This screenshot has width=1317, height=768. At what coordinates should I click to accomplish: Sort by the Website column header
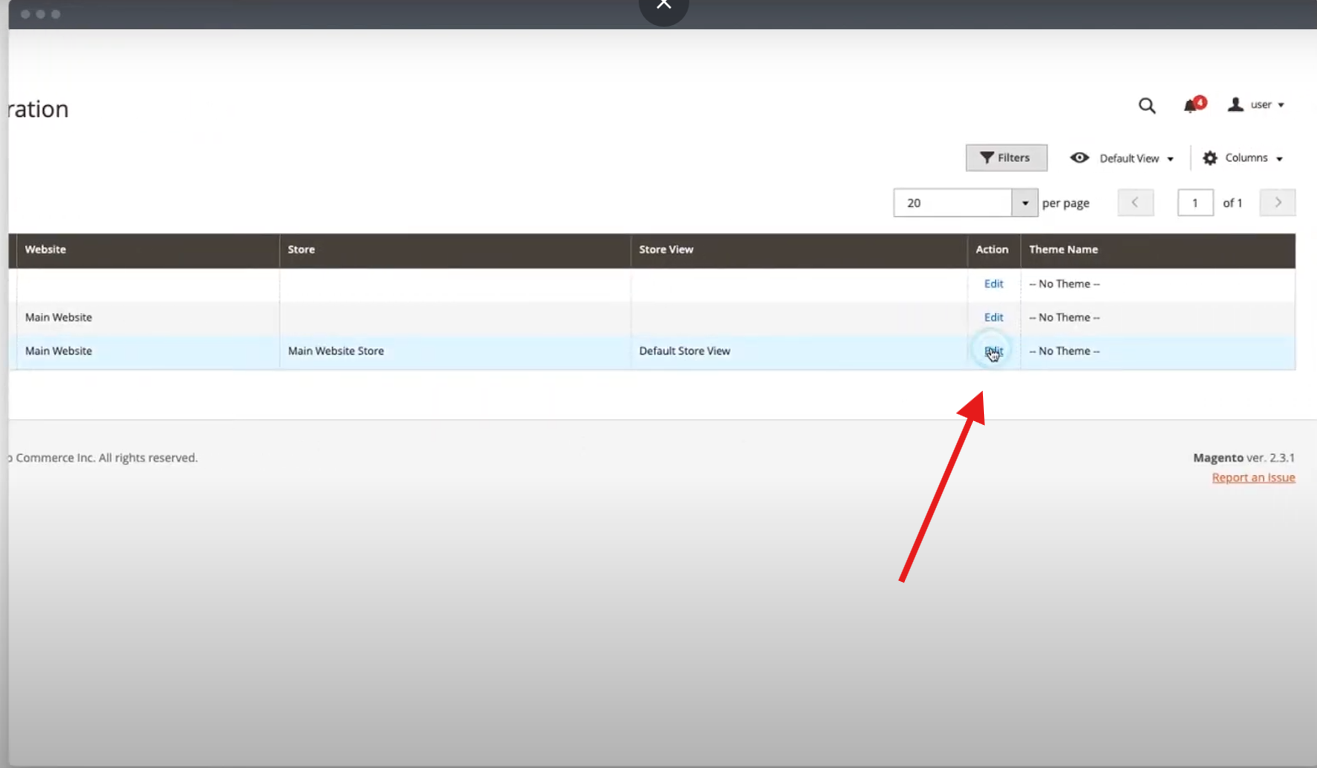point(46,250)
